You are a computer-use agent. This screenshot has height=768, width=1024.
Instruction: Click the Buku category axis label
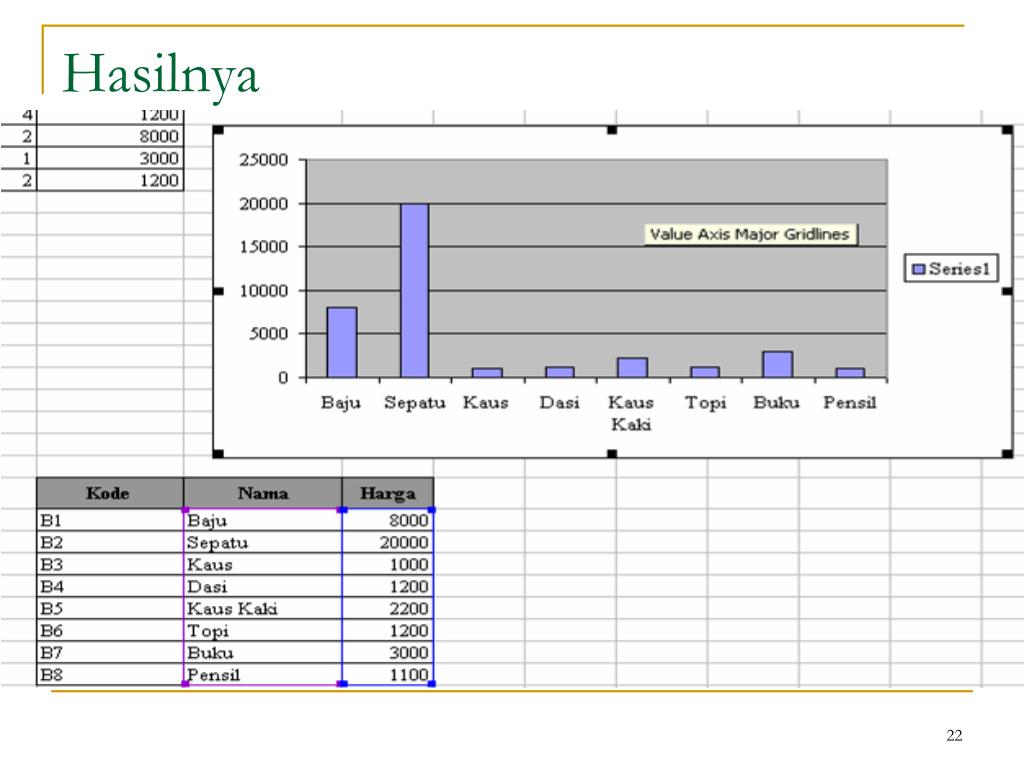tap(776, 402)
